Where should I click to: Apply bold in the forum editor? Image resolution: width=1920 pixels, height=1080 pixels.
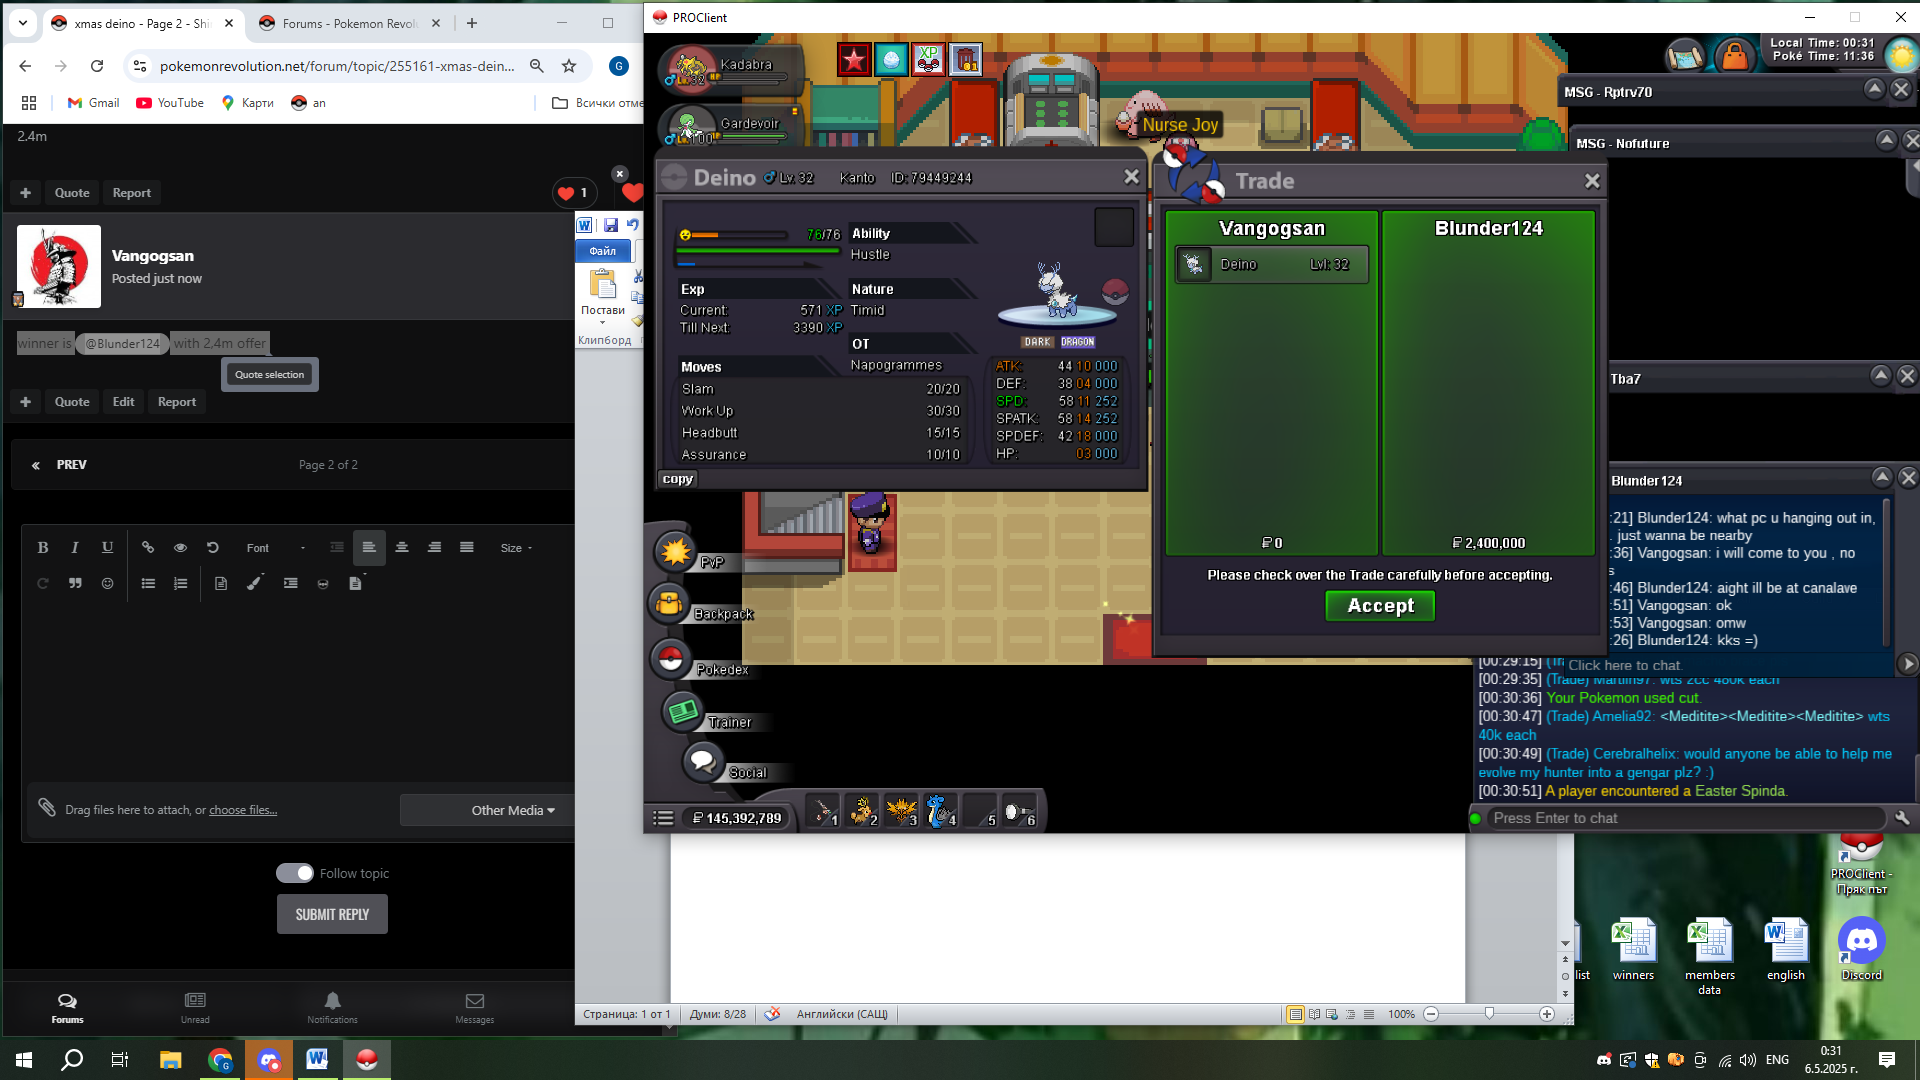click(42, 548)
